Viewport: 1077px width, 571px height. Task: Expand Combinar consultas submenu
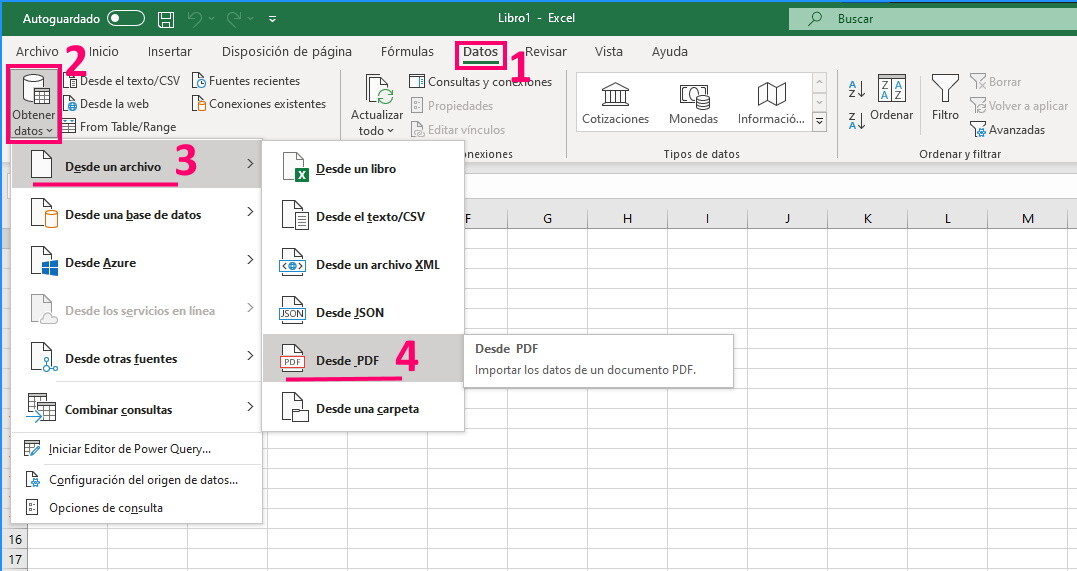point(137,407)
